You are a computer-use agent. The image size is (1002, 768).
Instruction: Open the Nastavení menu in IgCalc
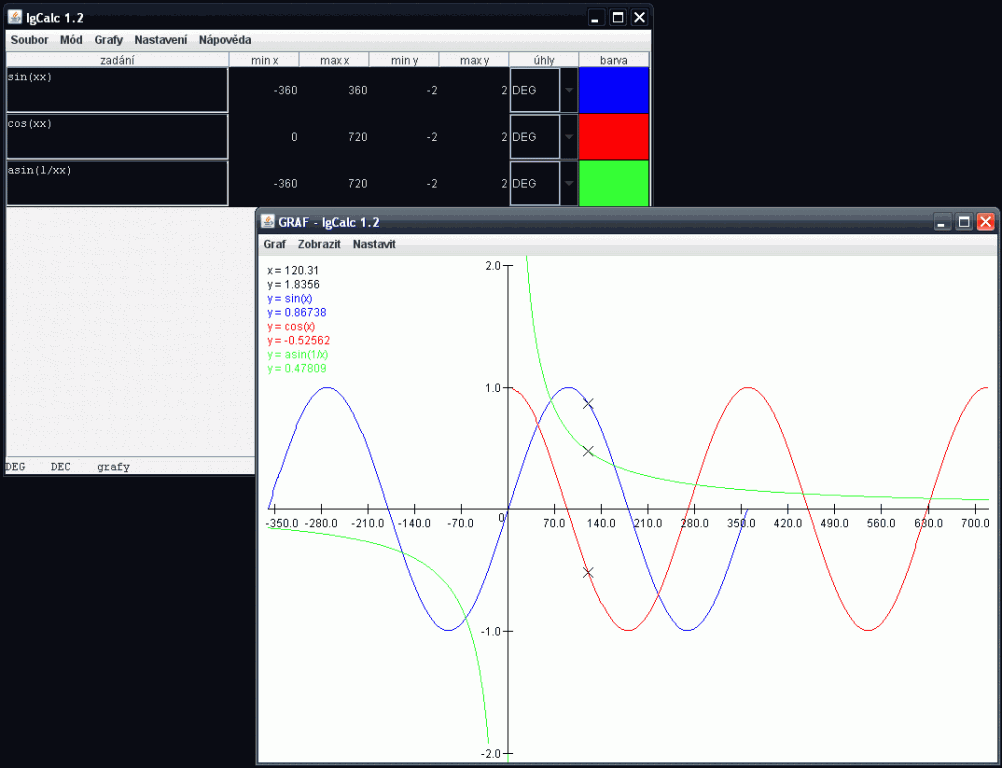click(160, 40)
